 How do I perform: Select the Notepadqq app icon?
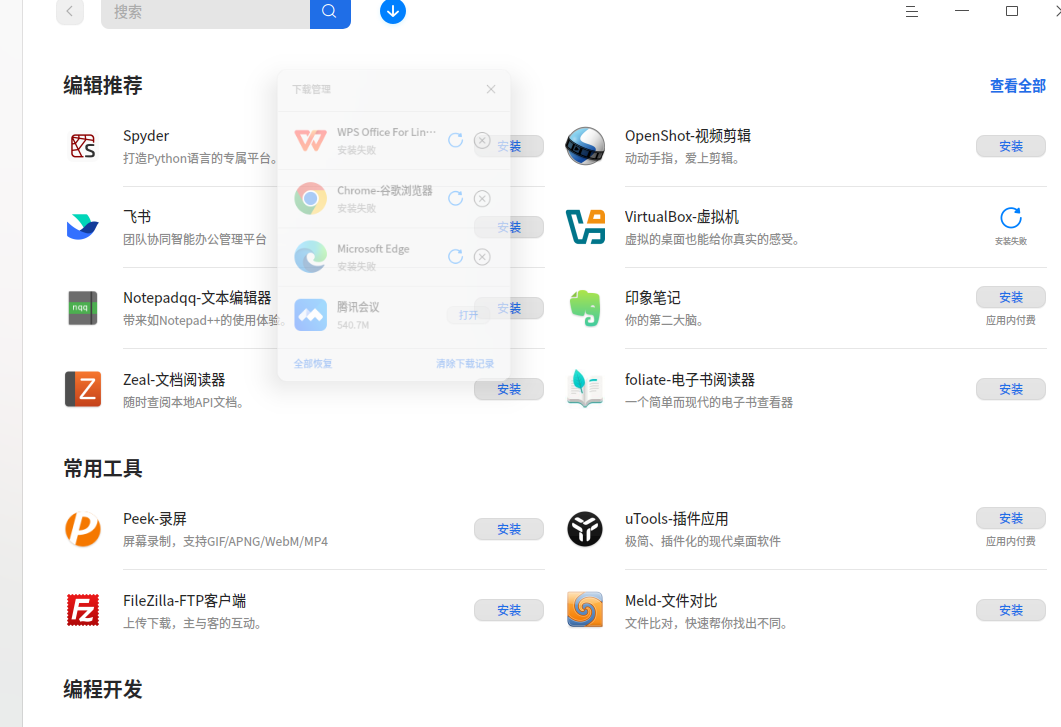(83, 308)
